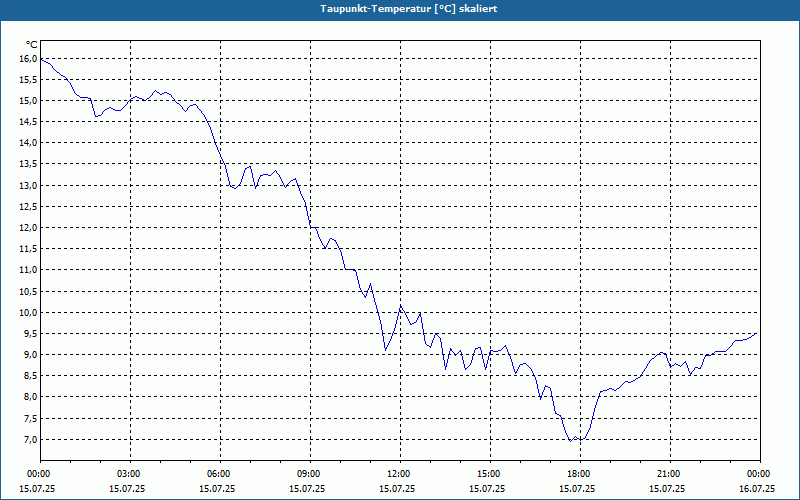Click the '15.07.25' date under 06:00

(217, 489)
